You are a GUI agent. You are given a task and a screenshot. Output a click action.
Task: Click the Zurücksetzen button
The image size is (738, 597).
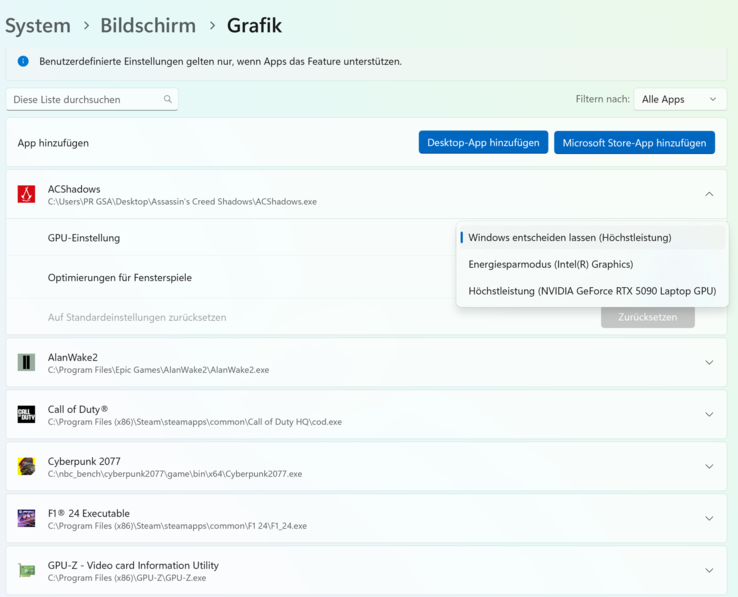(x=648, y=317)
